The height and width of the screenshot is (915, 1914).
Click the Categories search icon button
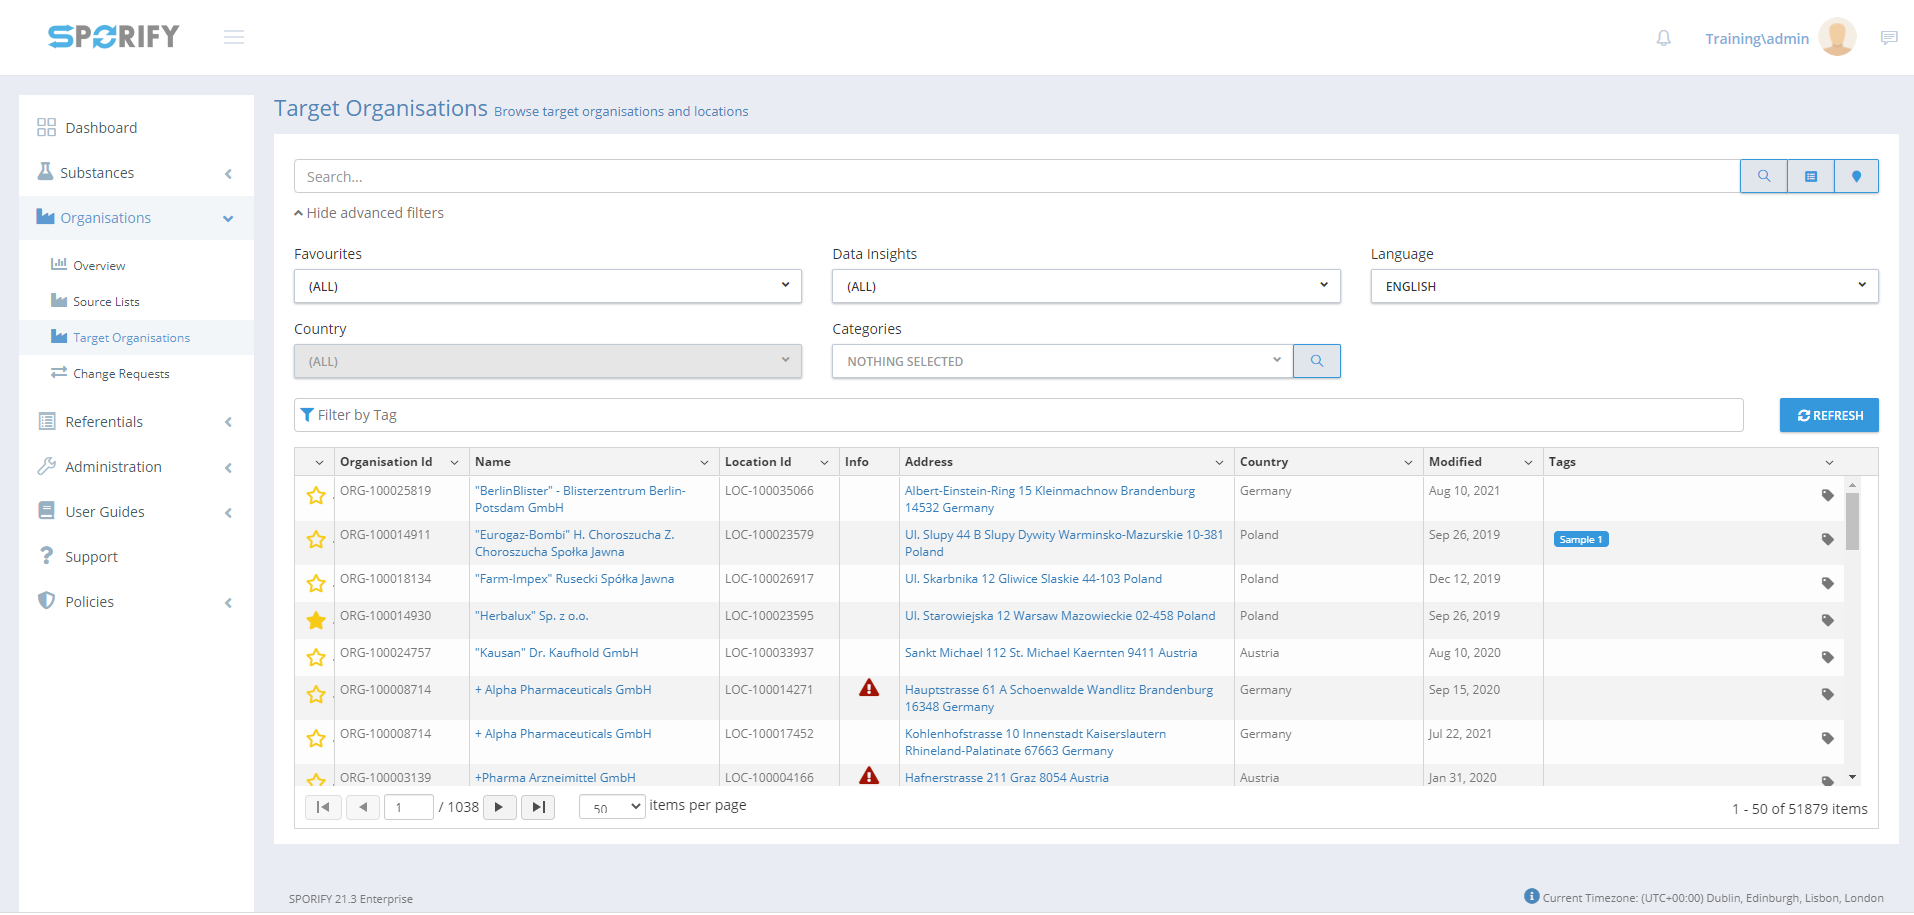pyautogui.click(x=1316, y=361)
